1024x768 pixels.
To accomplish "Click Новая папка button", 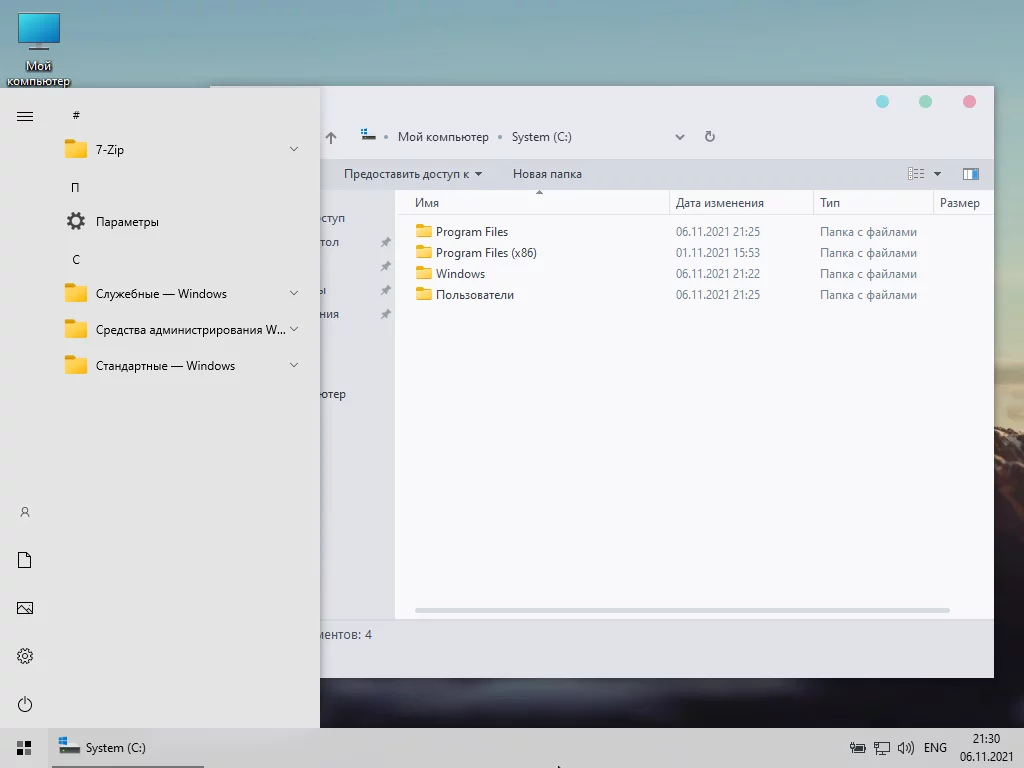I will click(x=547, y=174).
